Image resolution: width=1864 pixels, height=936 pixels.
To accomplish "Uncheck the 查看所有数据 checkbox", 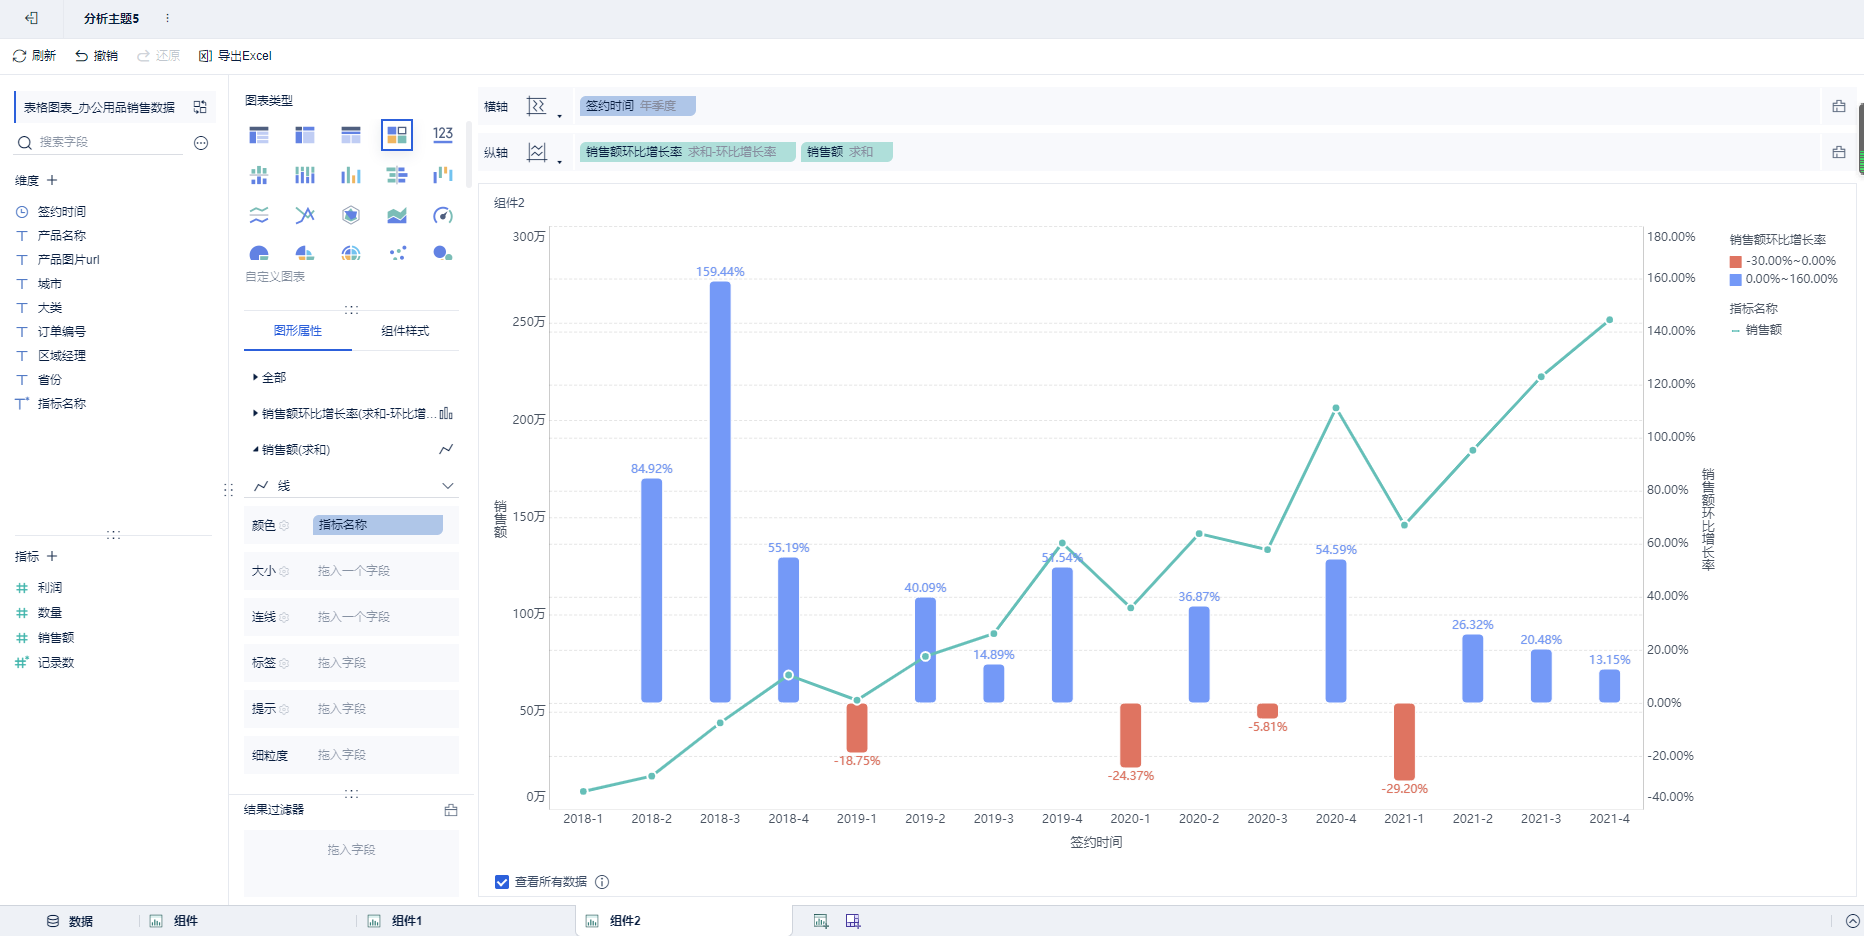I will pyautogui.click(x=502, y=882).
